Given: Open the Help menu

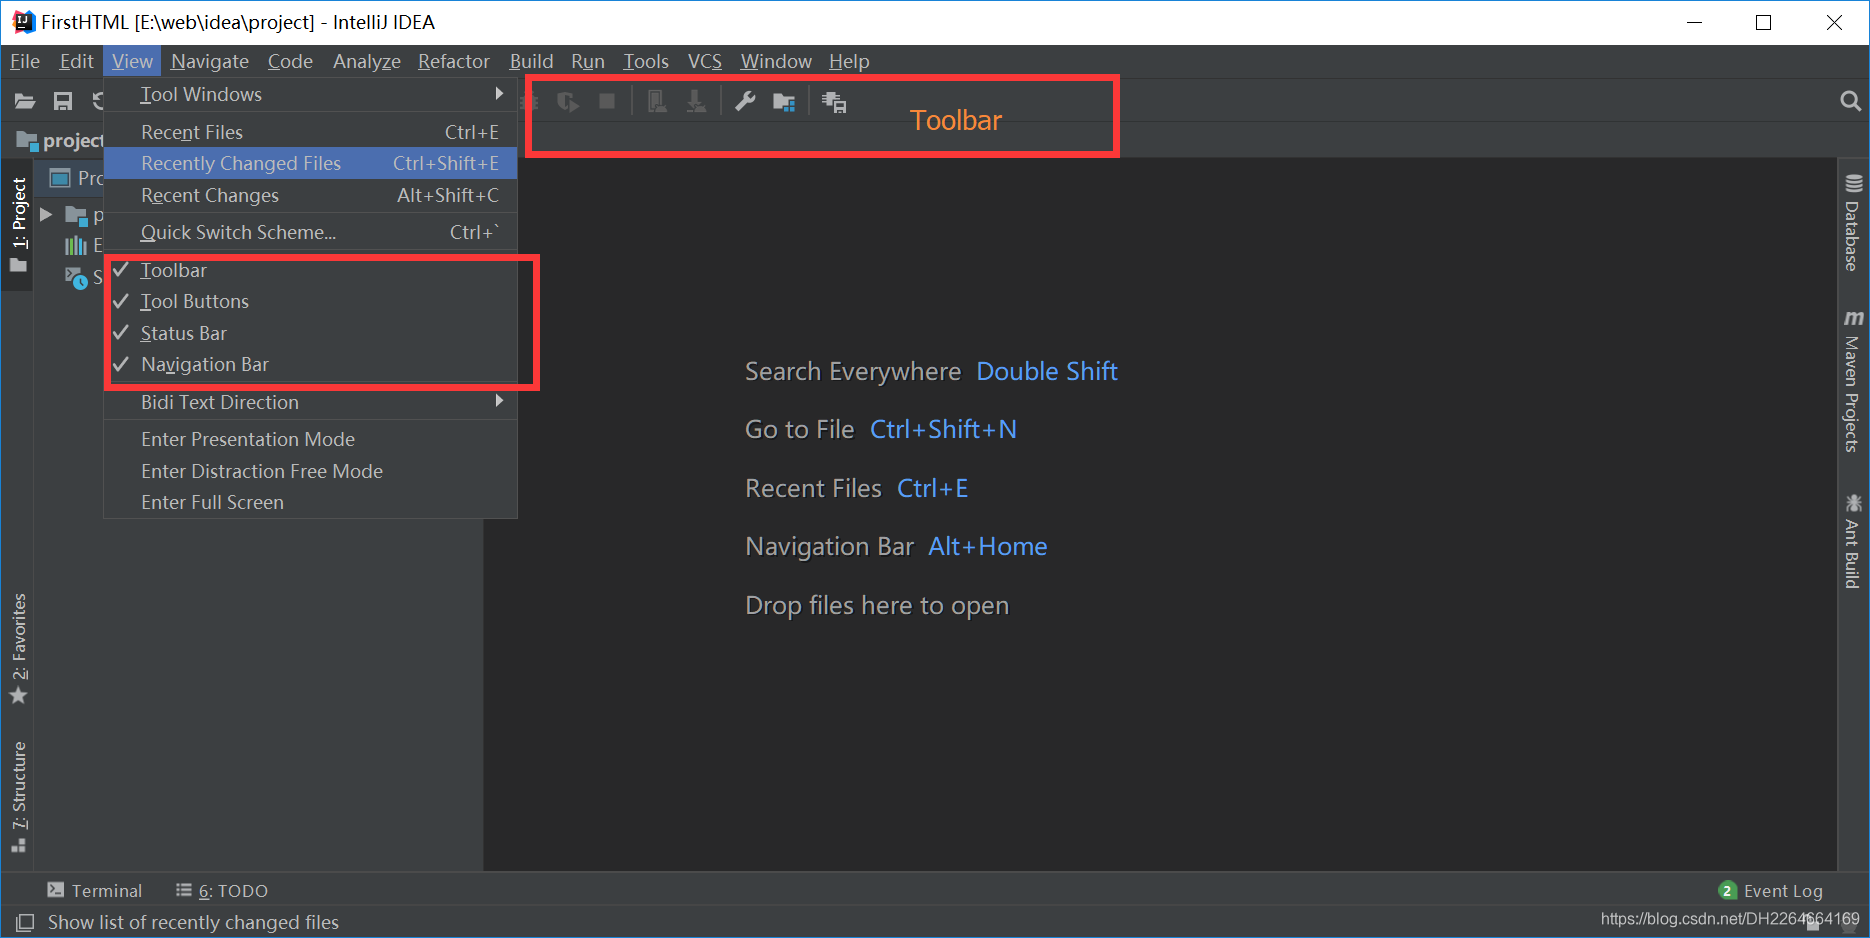Looking at the screenshot, I should (x=849, y=61).
